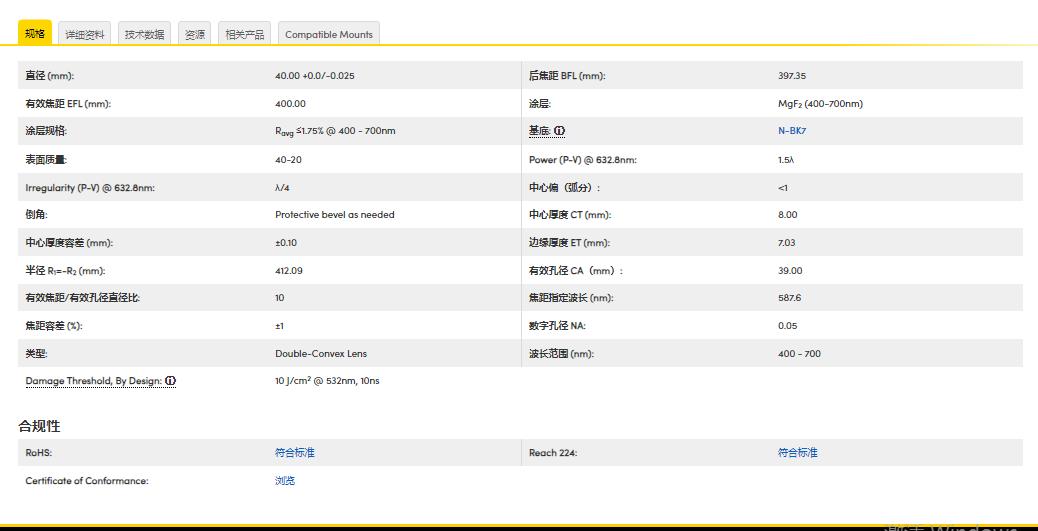Click the 397.35 back focal length value

[791, 76]
